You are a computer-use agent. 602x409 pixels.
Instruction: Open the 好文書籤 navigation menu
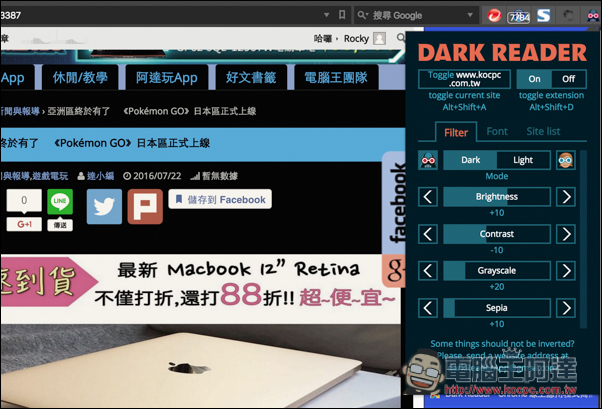click(x=251, y=78)
